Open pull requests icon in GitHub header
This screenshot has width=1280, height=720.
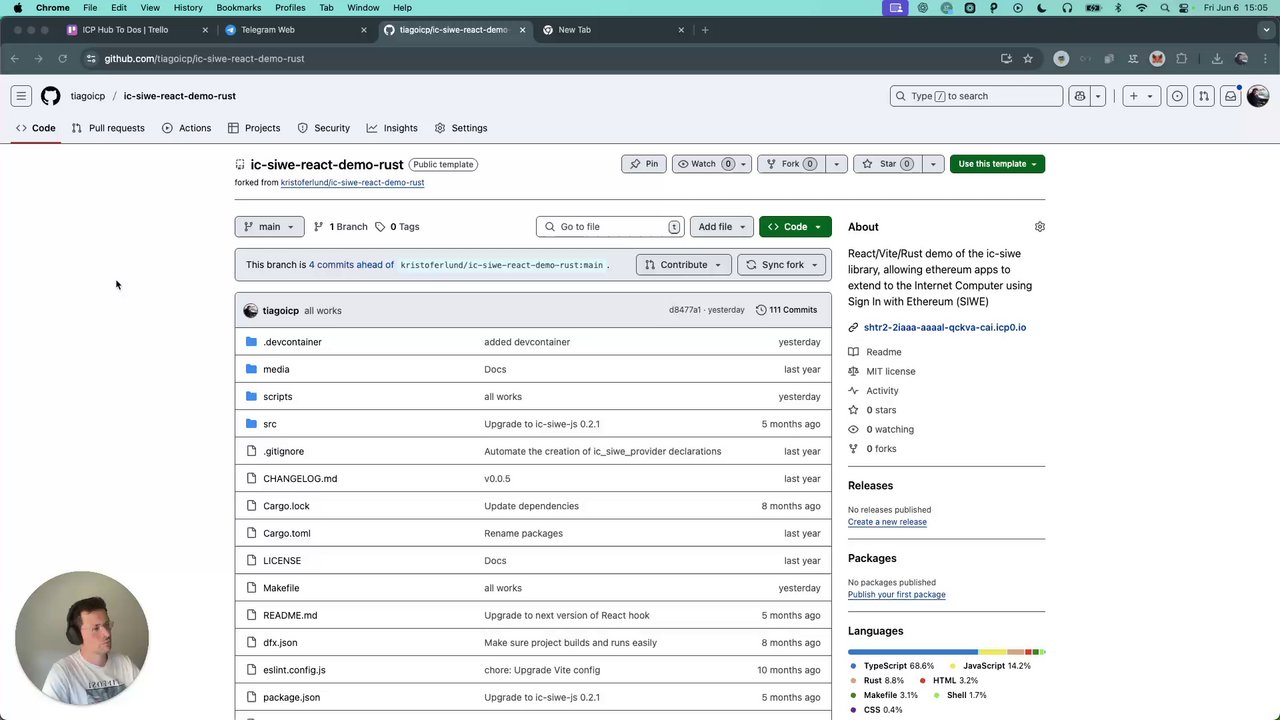[1204, 96]
